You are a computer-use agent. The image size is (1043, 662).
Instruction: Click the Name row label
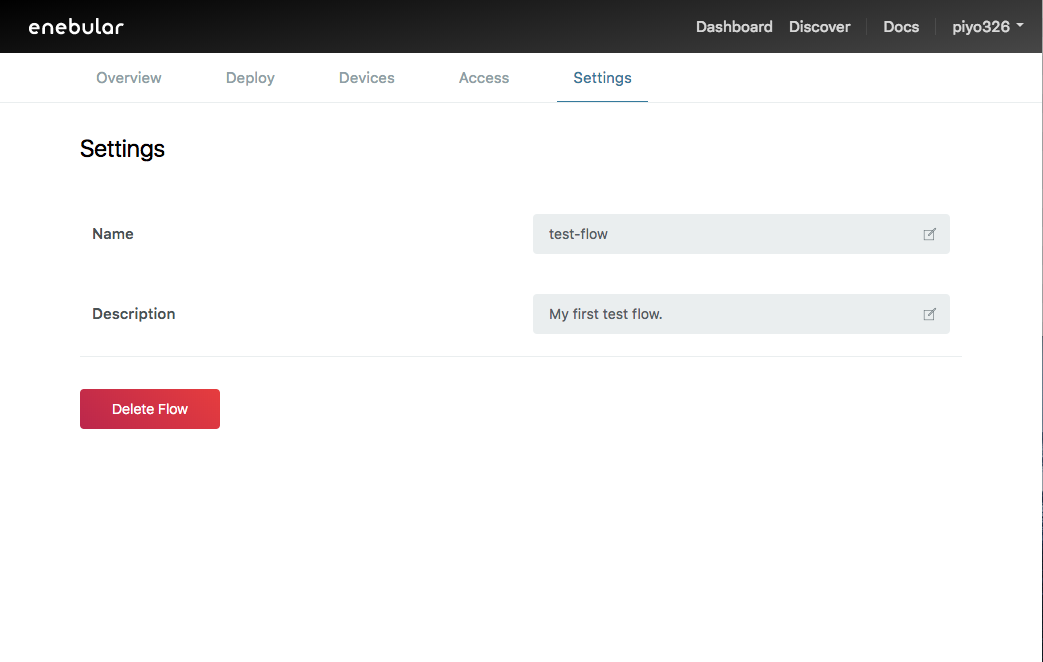[x=113, y=234]
